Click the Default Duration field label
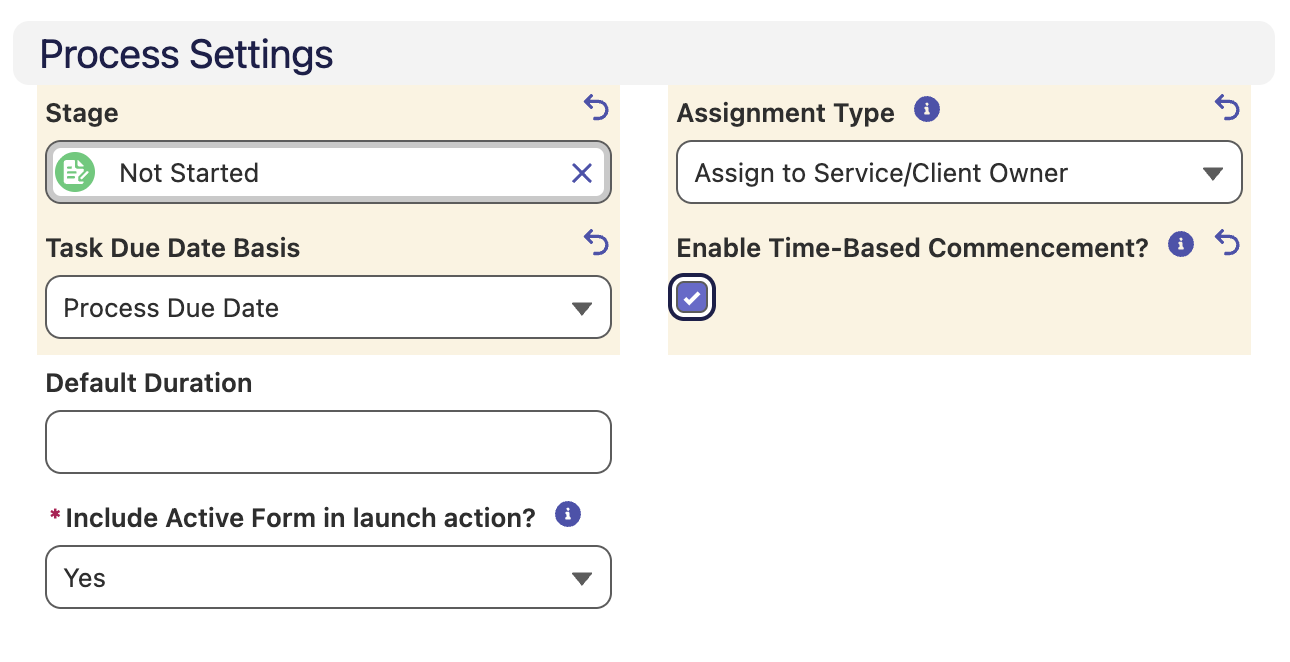The image size is (1290, 662). point(149,383)
